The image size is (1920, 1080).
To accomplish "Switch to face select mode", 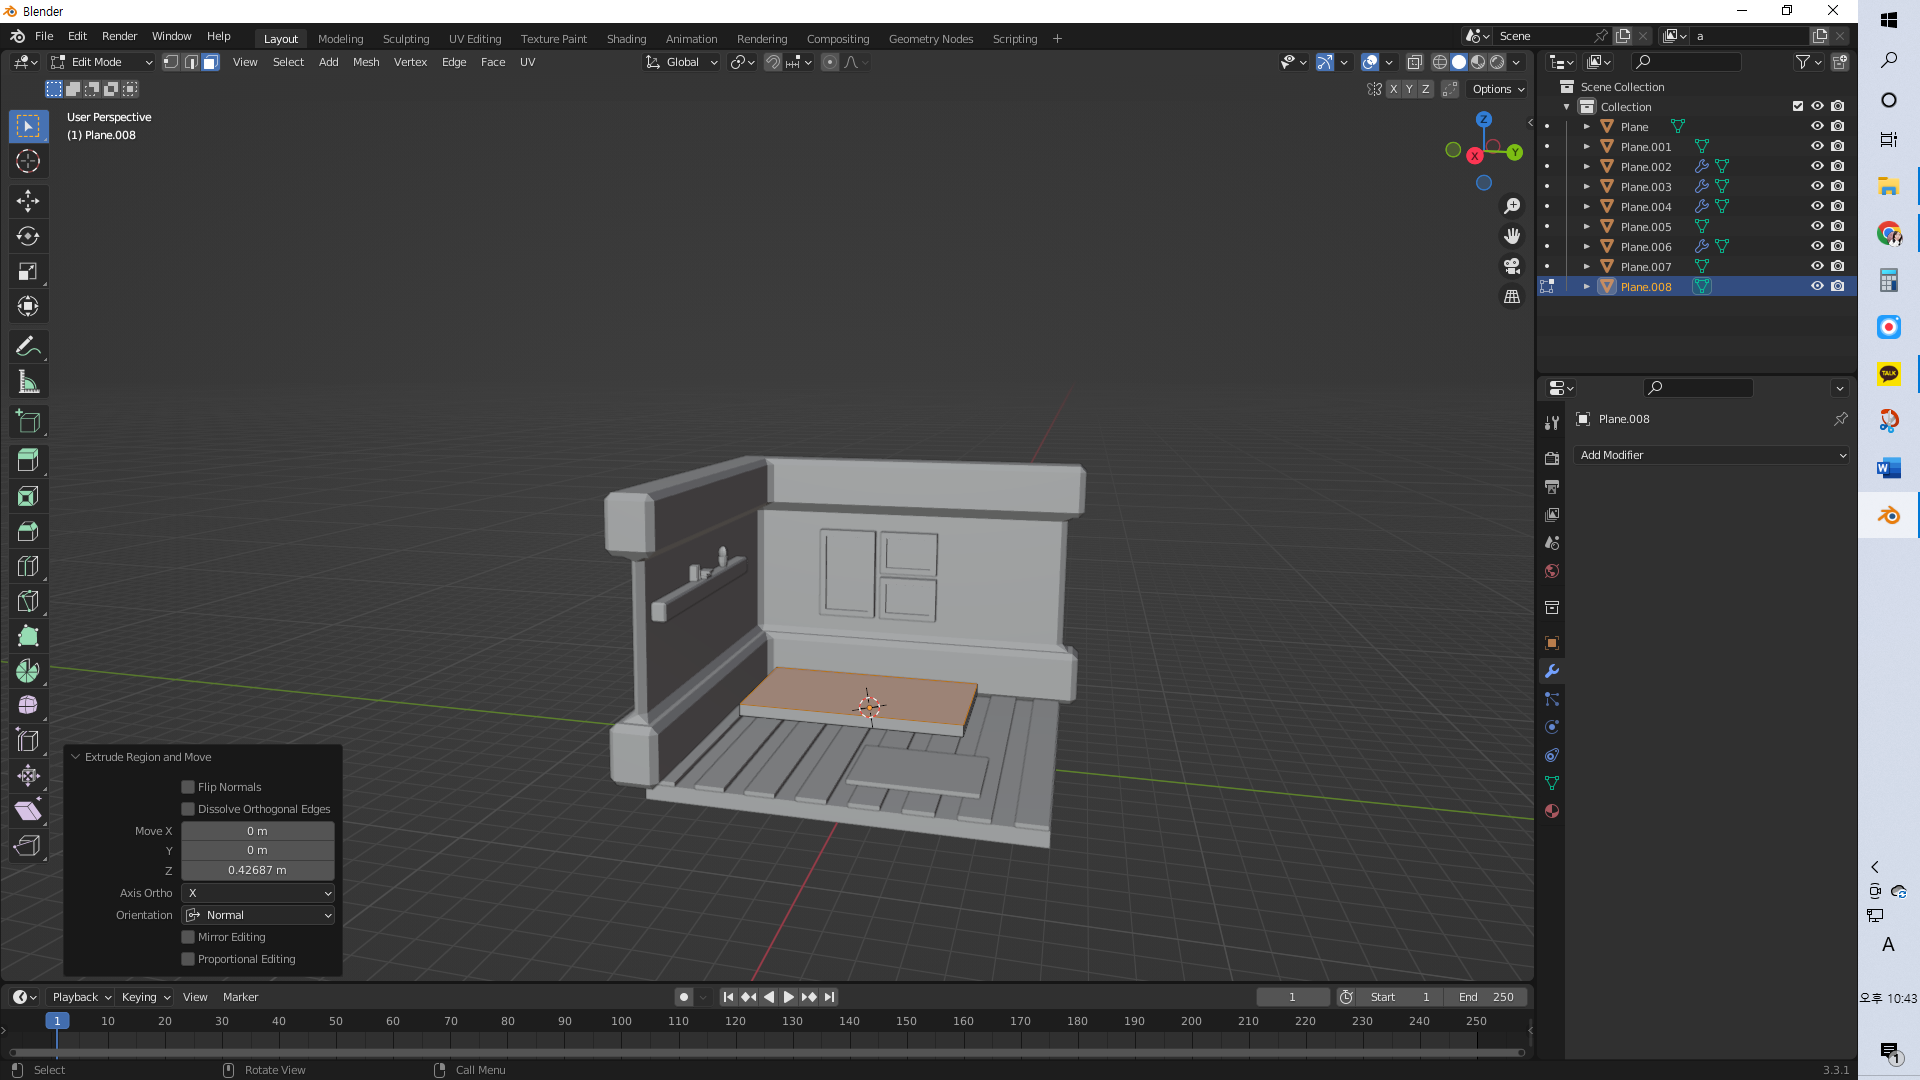I will 210,62.
